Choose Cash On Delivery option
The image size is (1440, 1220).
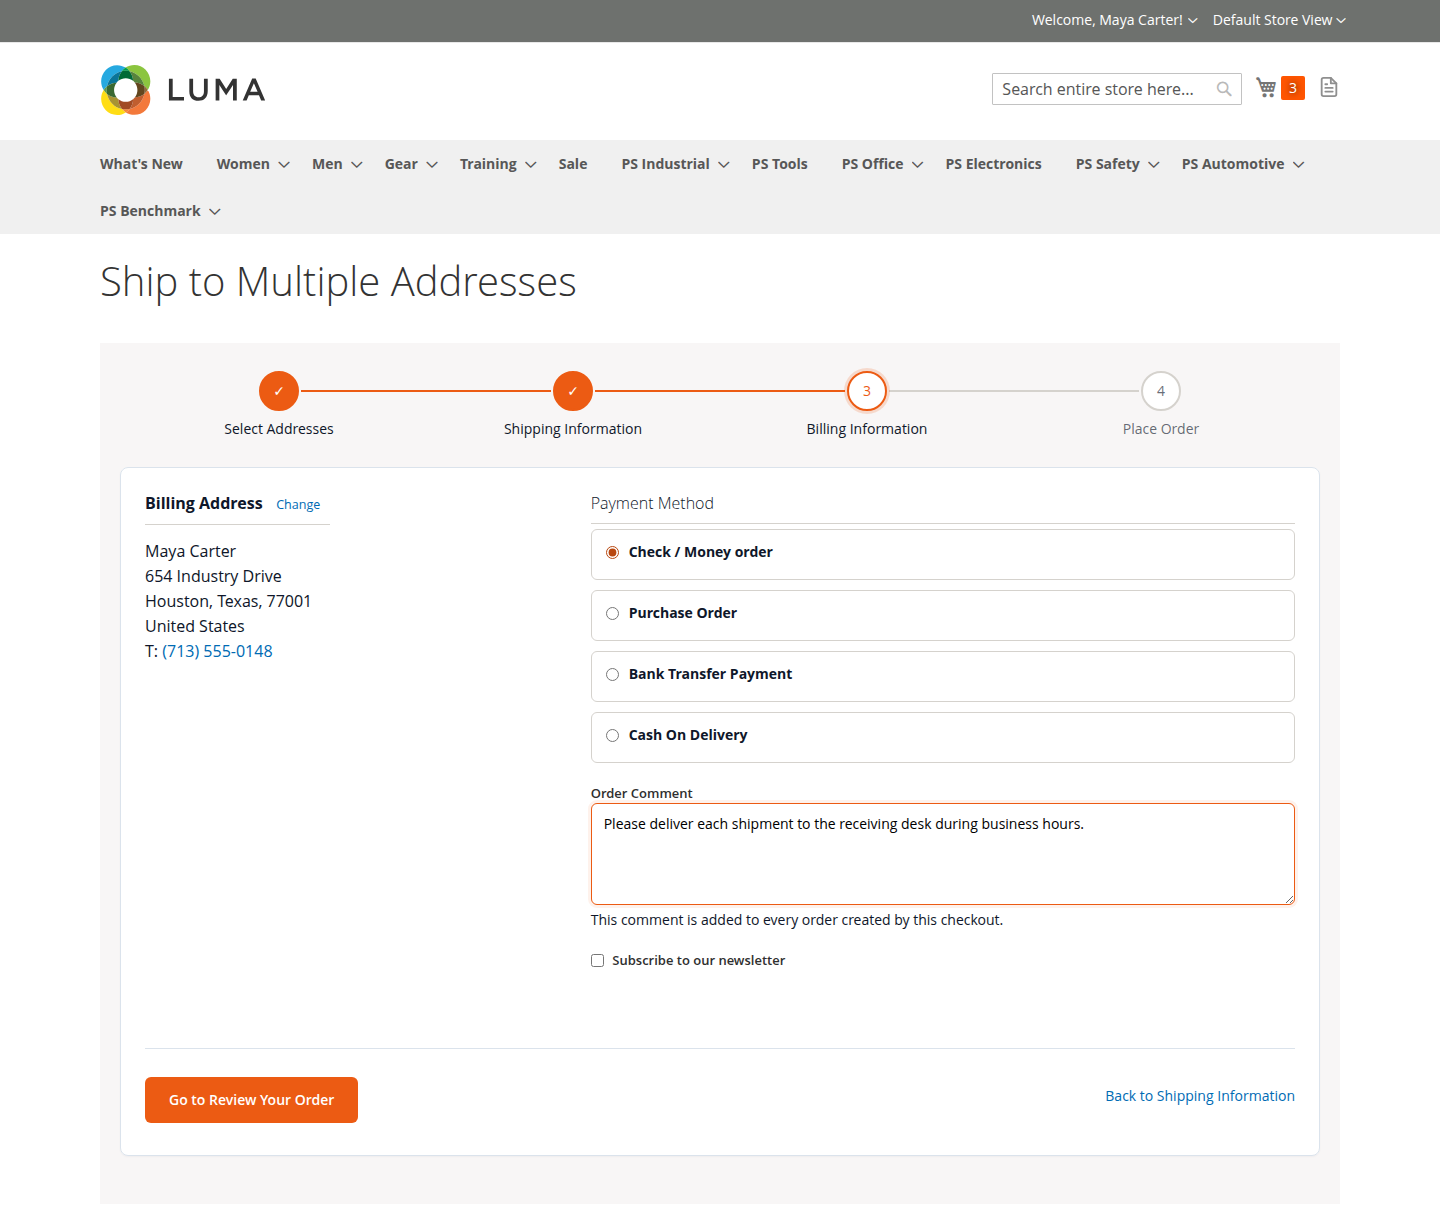[x=613, y=736]
